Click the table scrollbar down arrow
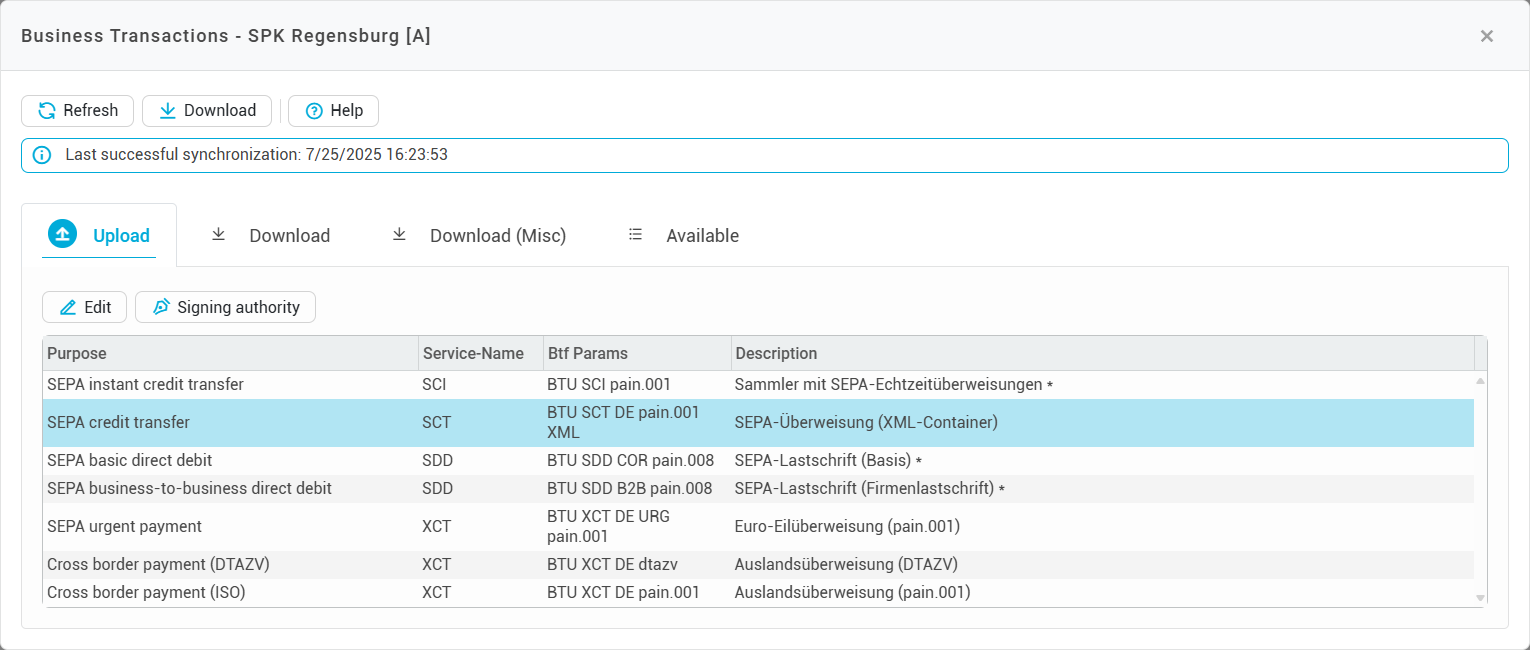 point(1481,598)
